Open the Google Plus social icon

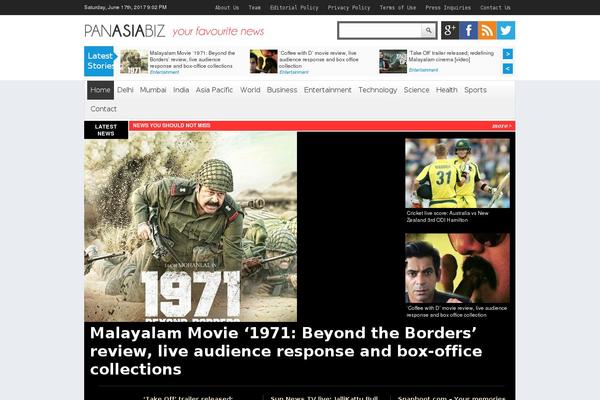click(x=450, y=30)
